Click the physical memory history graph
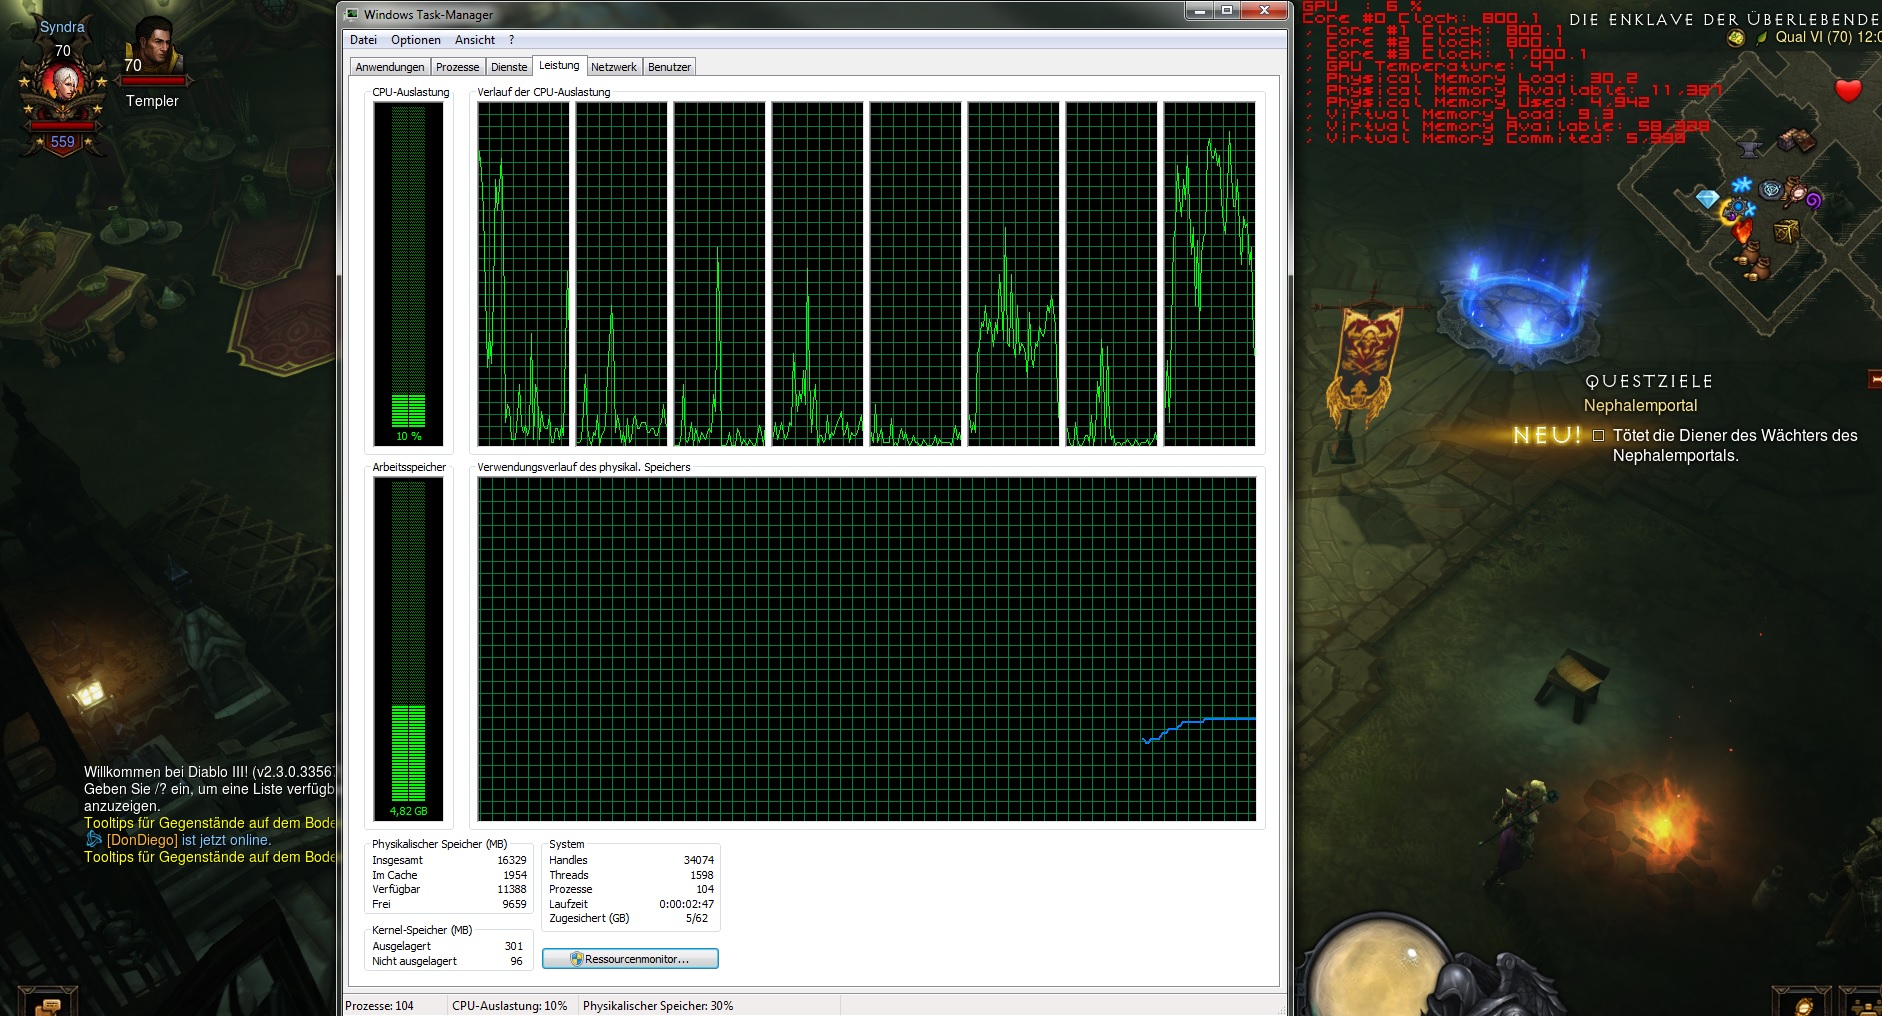The width and height of the screenshot is (1882, 1016). (x=867, y=649)
